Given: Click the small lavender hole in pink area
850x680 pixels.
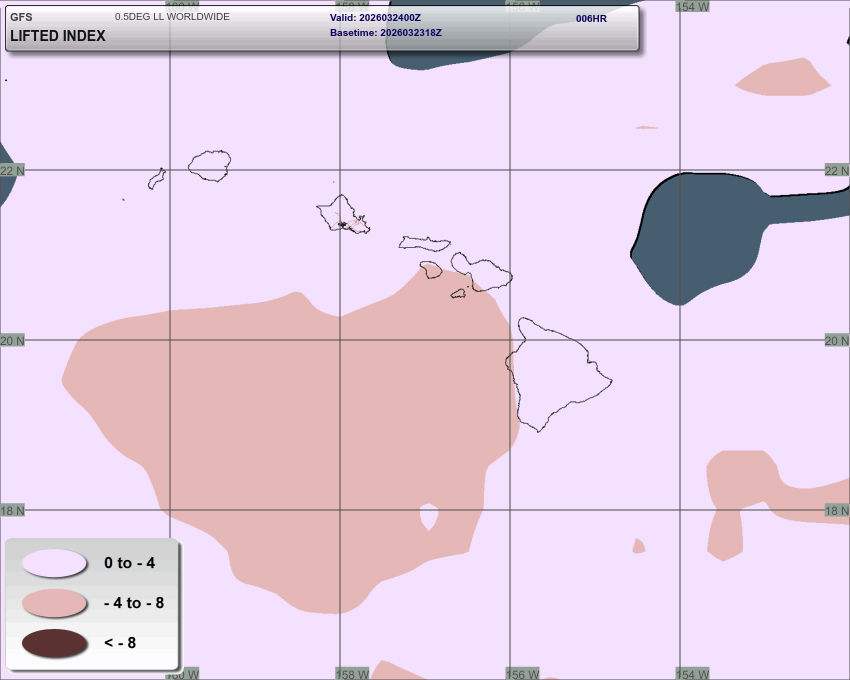Looking at the screenshot, I should (x=429, y=517).
